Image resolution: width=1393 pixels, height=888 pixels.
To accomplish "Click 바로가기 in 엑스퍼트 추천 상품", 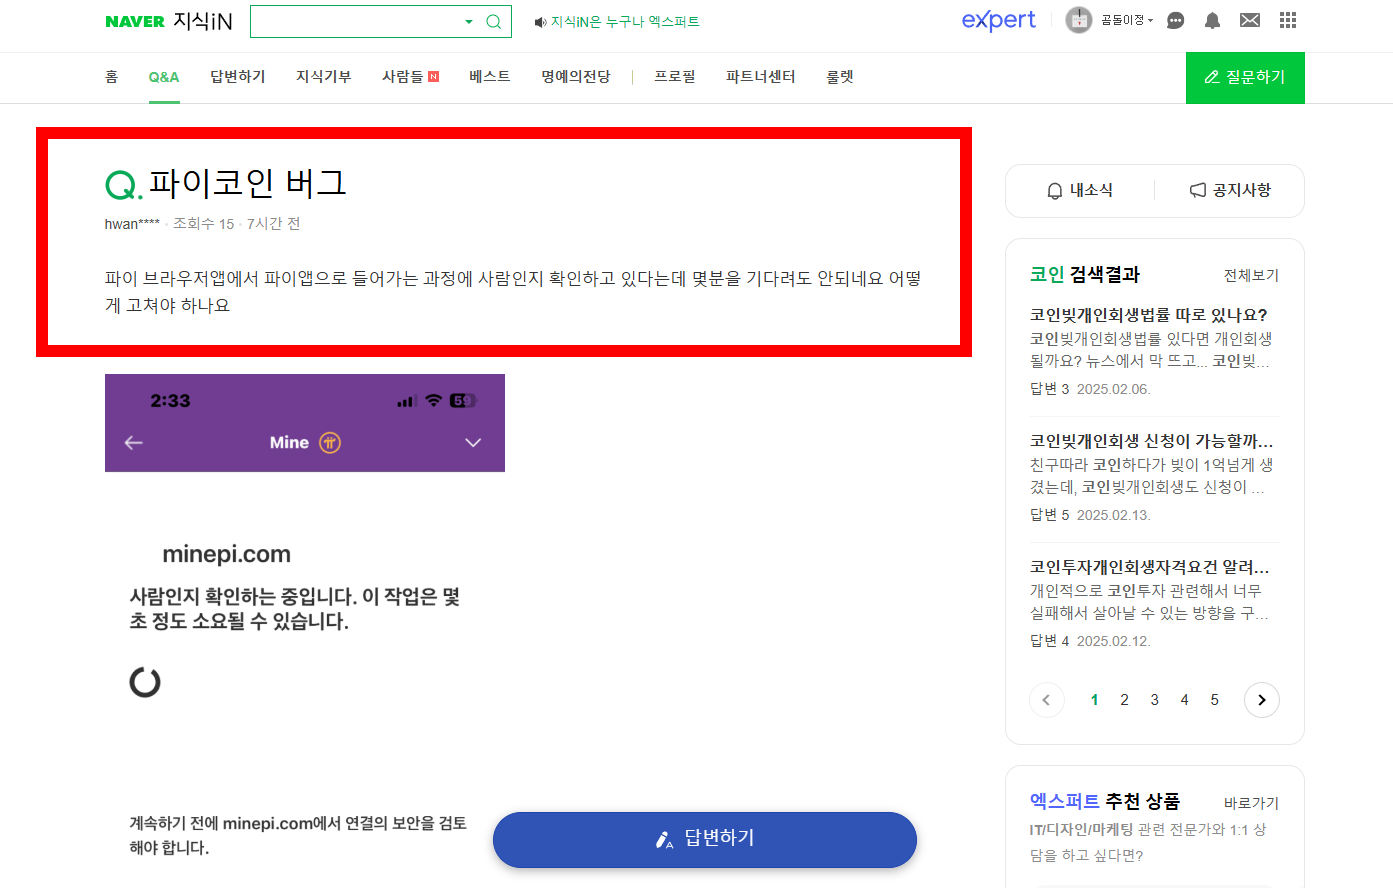I will [1251, 803].
